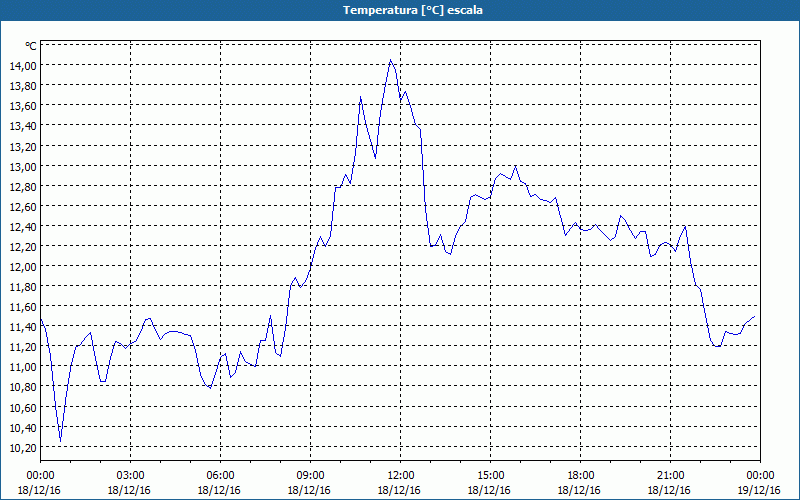Pick the 10,80 y-axis label

pyautogui.click(x=22, y=387)
